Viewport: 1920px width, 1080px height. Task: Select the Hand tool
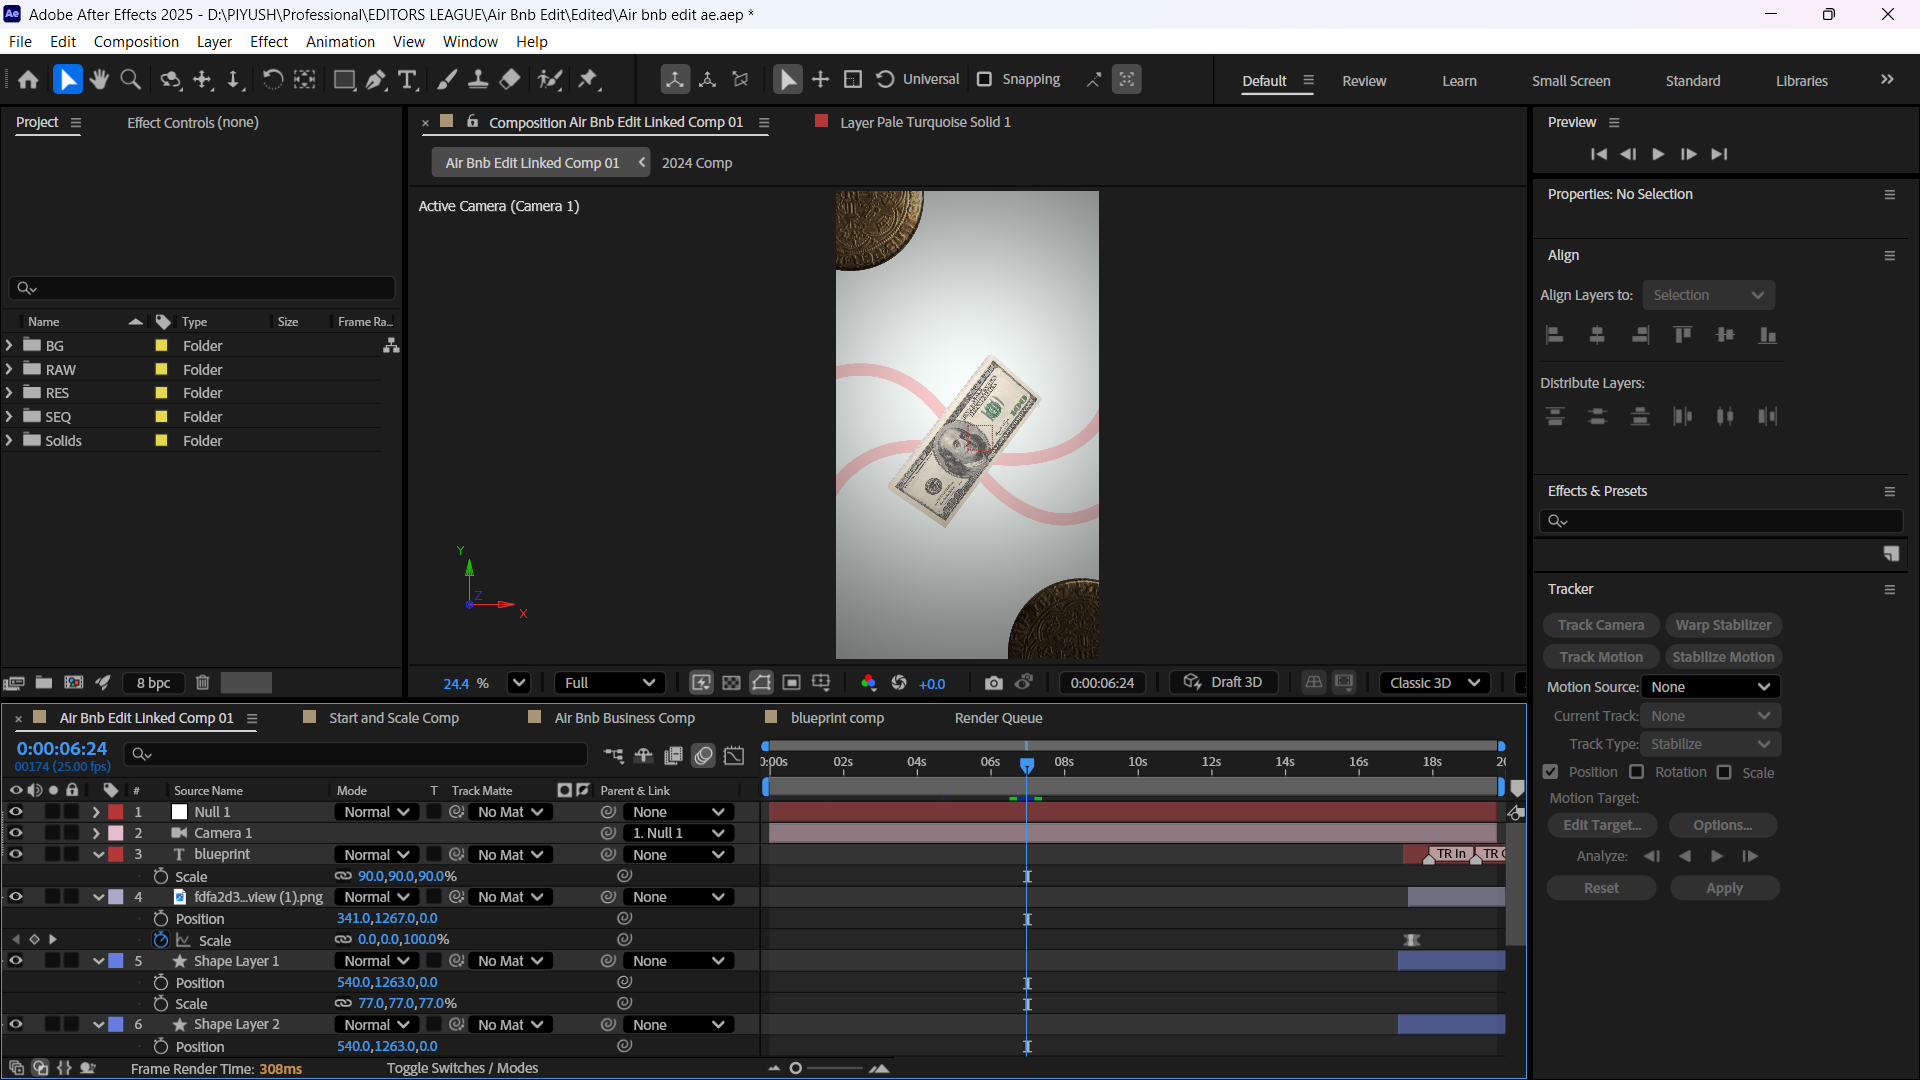click(x=98, y=80)
